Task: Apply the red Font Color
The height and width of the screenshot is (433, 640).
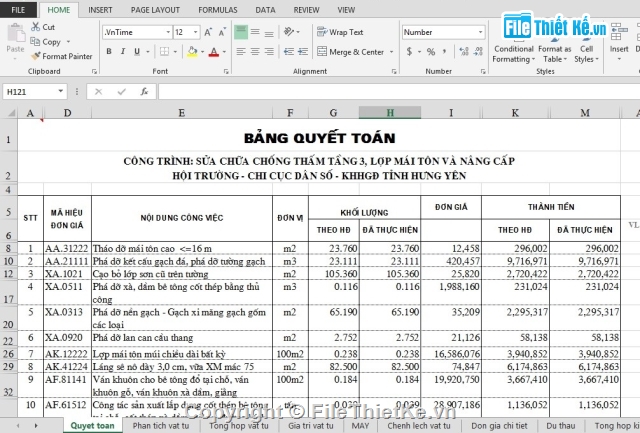Action: 213,52
